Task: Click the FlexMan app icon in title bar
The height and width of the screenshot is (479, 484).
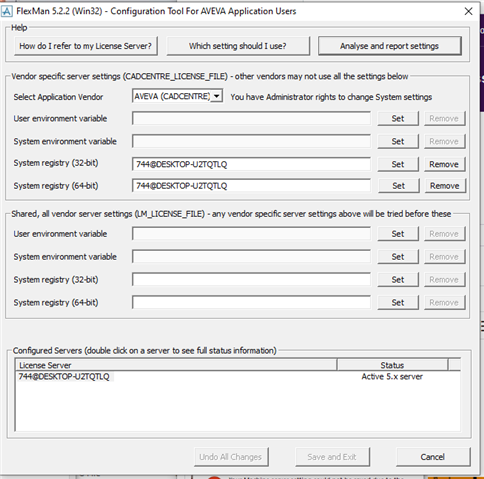Action: (7, 11)
